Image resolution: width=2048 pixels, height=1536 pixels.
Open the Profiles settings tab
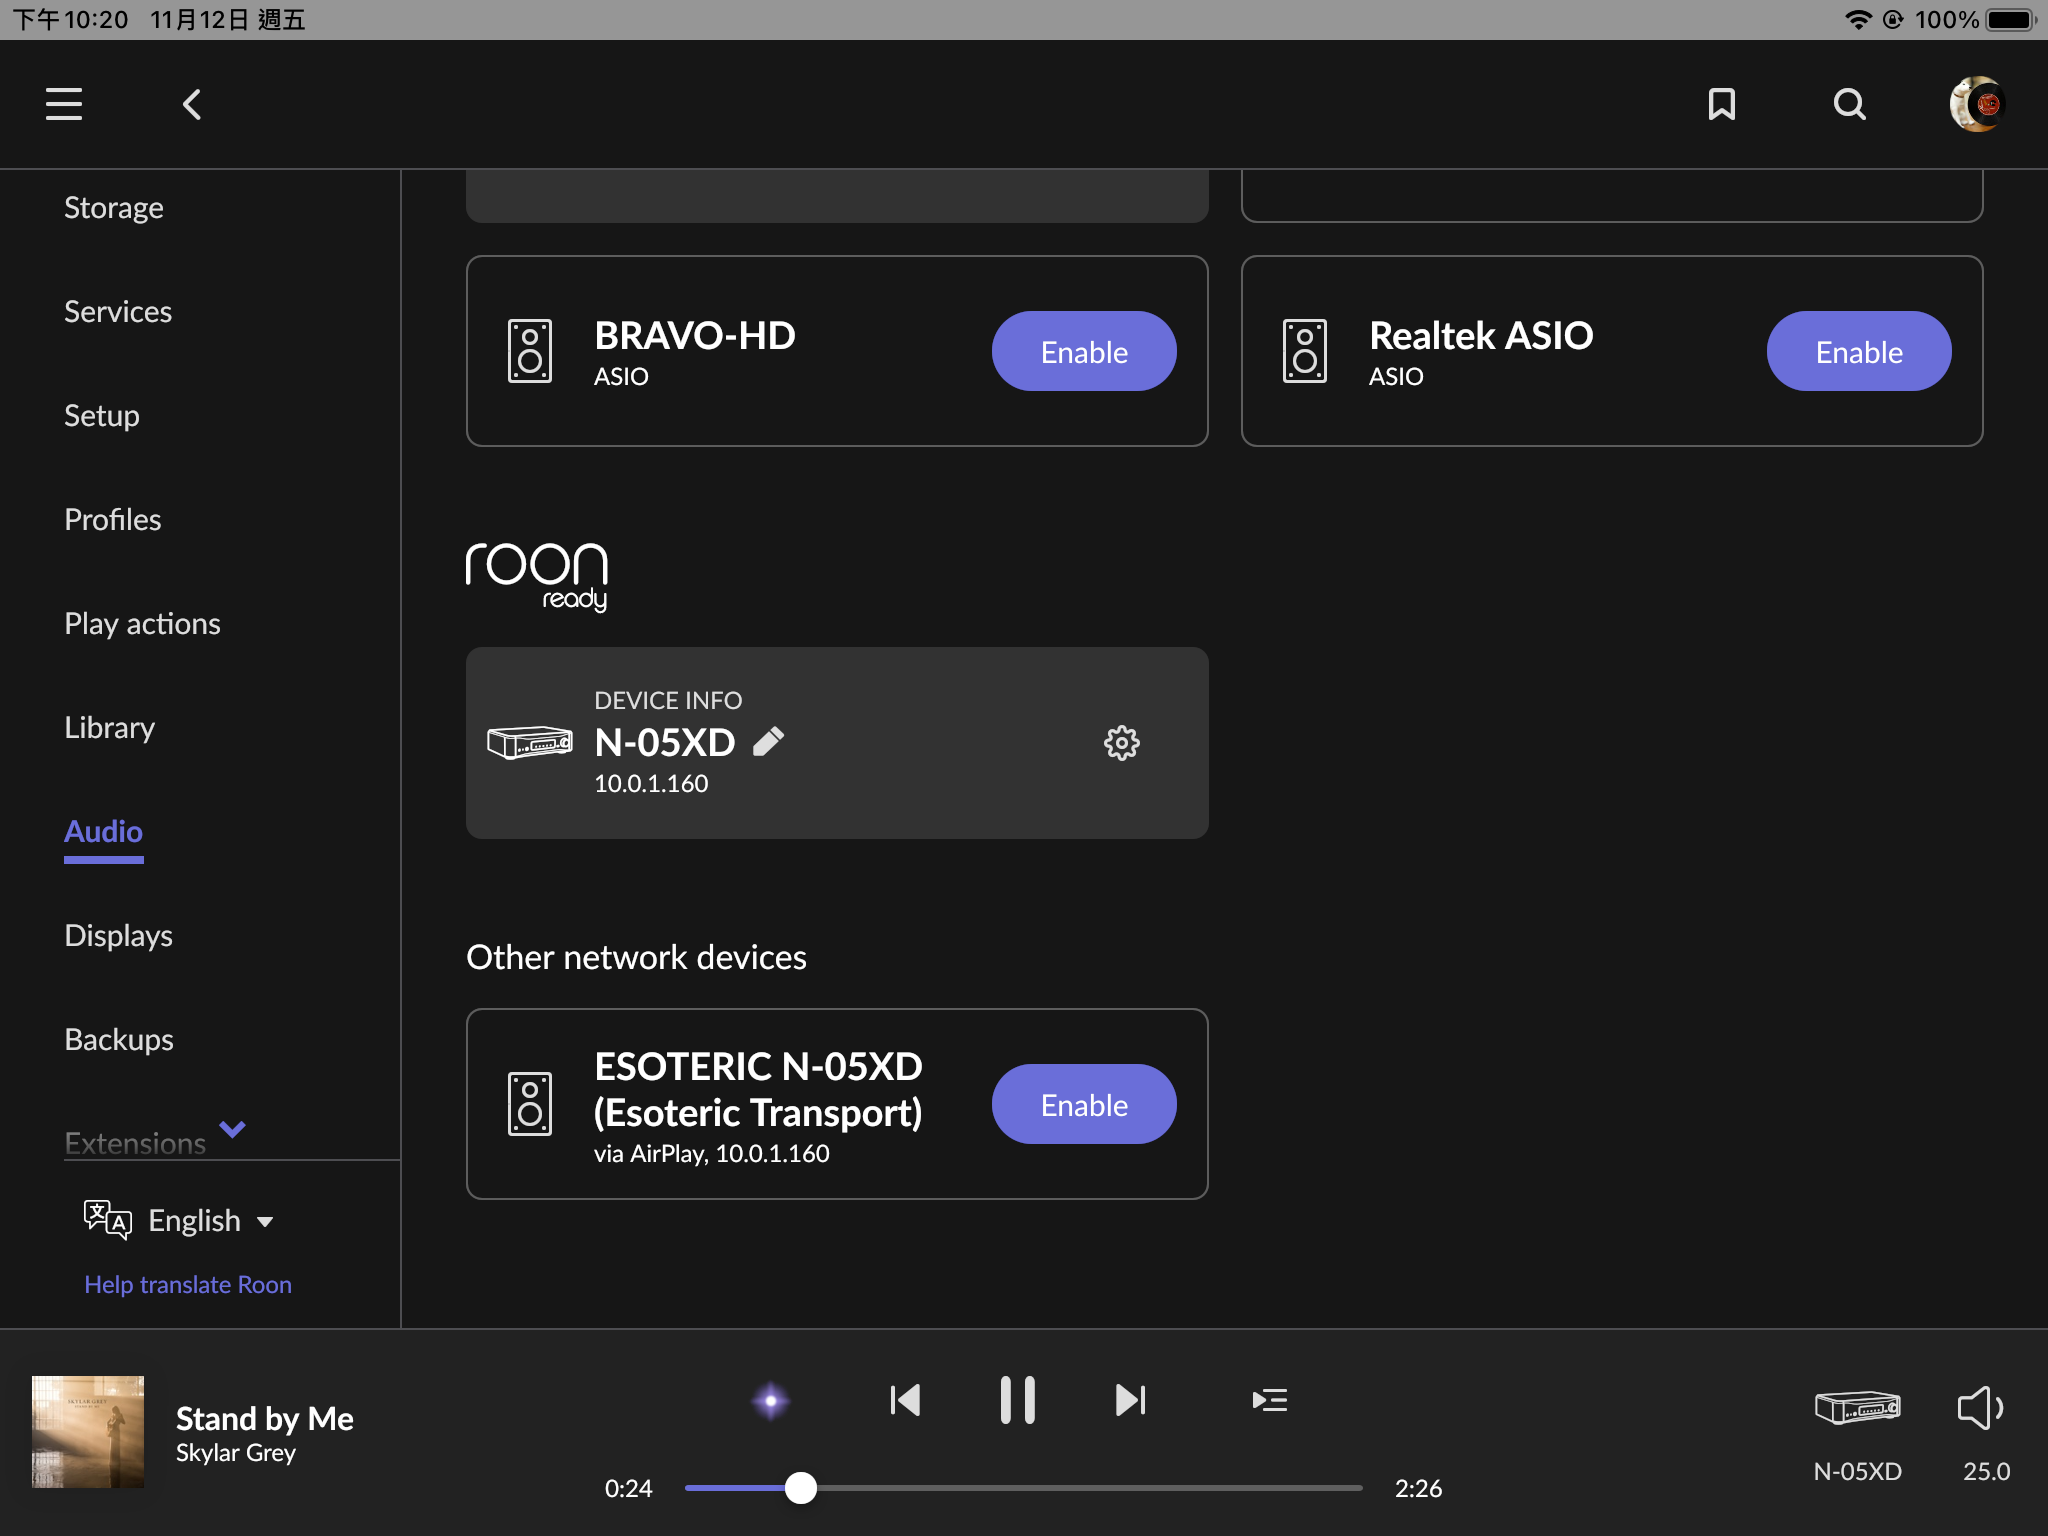point(113,519)
